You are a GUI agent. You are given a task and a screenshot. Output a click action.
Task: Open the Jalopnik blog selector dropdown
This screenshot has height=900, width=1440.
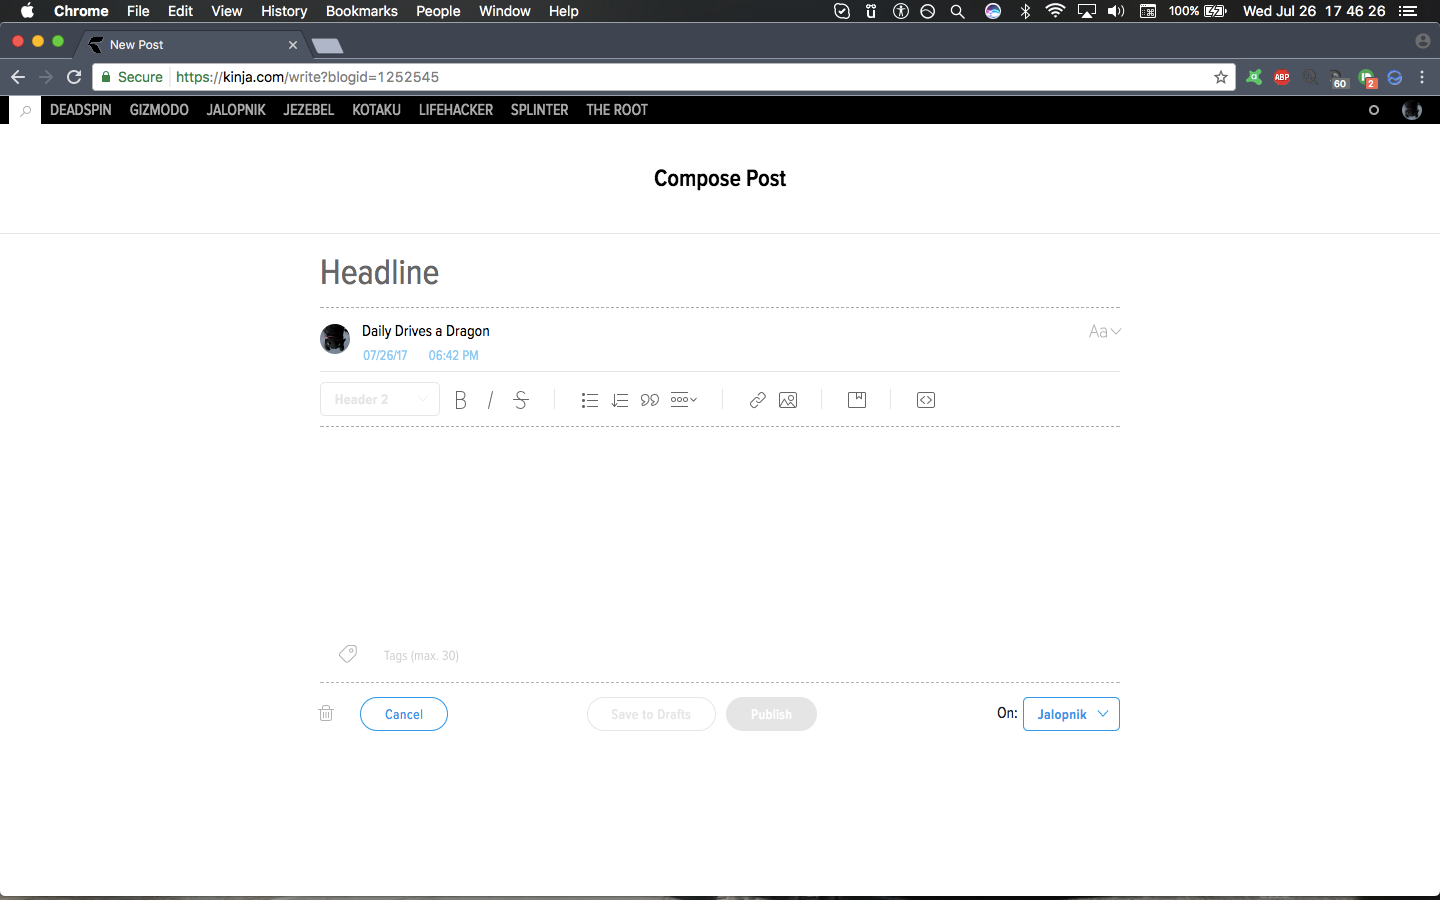click(1071, 714)
